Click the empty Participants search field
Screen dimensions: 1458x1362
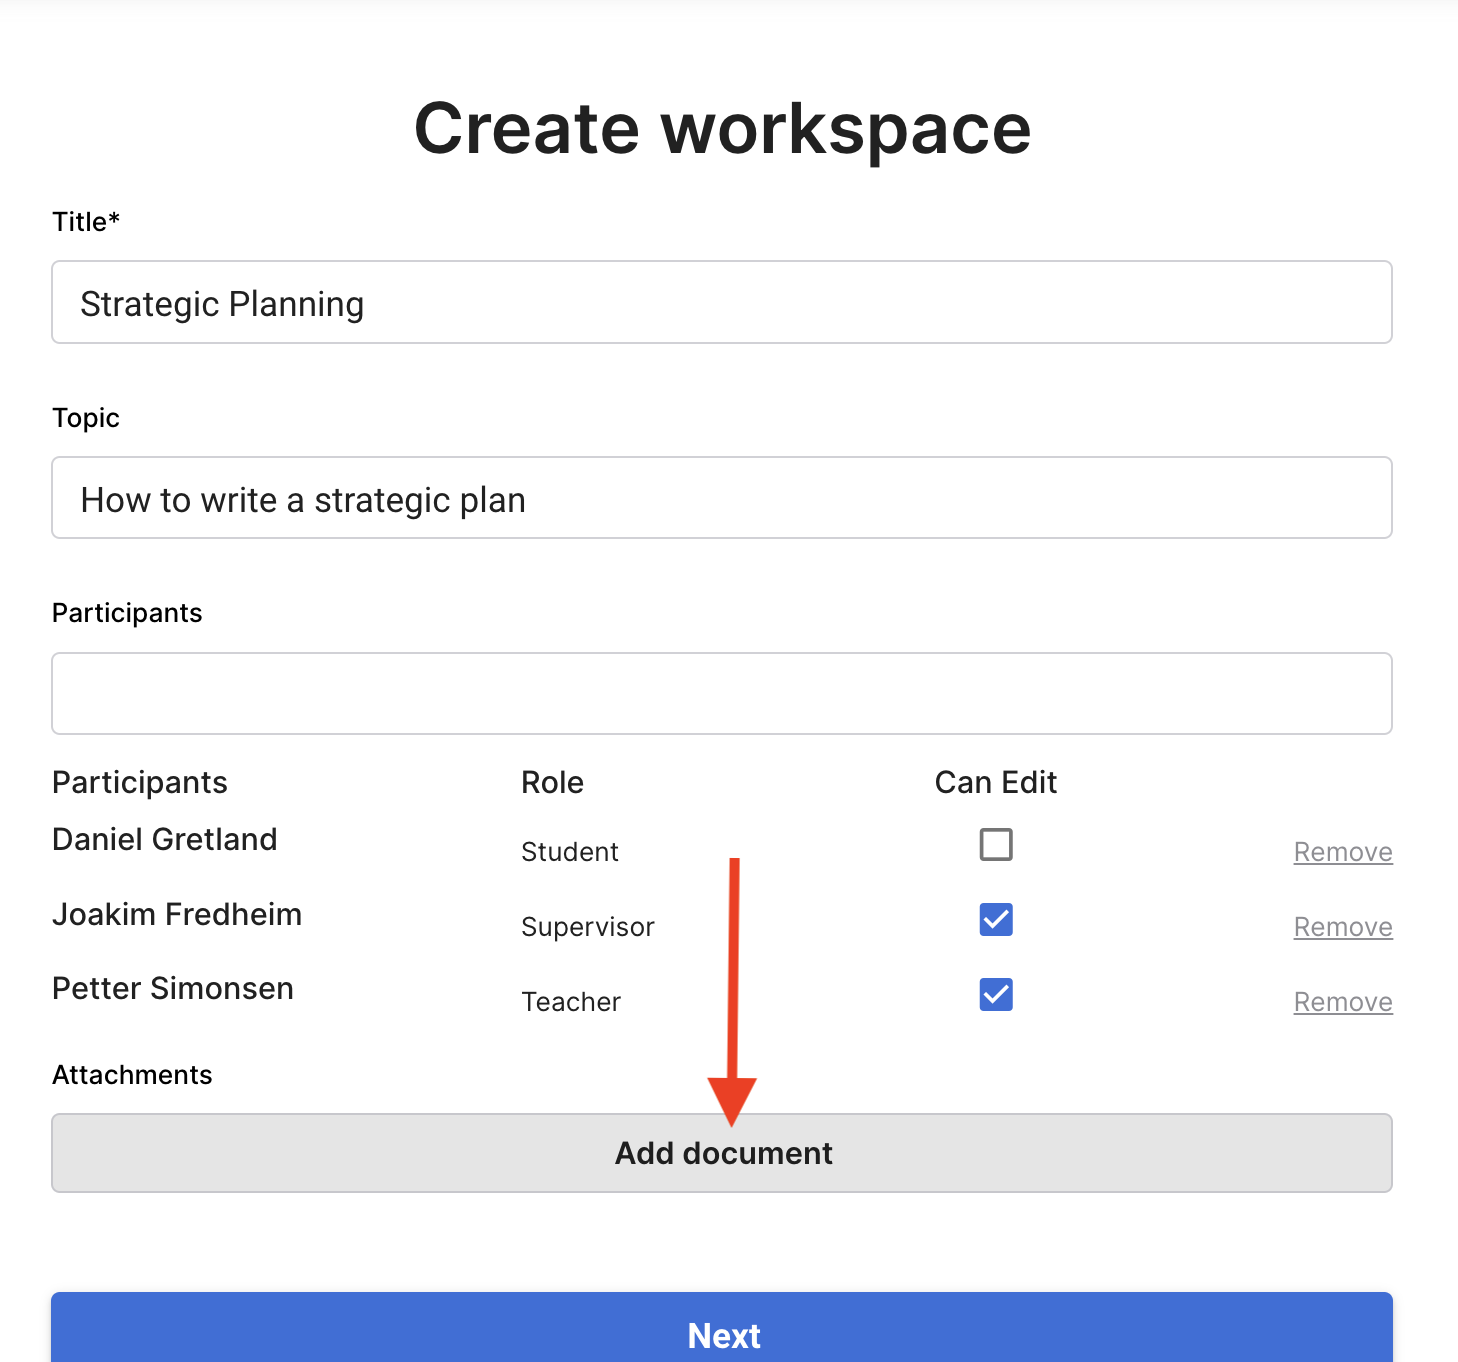(x=721, y=694)
